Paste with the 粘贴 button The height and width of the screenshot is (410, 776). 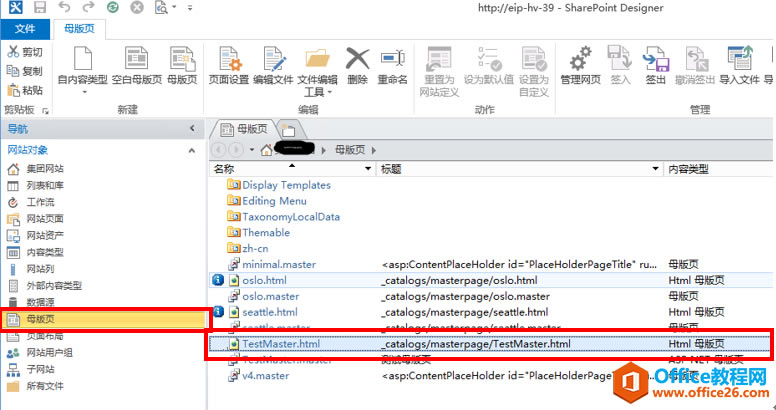coord(26,91)
